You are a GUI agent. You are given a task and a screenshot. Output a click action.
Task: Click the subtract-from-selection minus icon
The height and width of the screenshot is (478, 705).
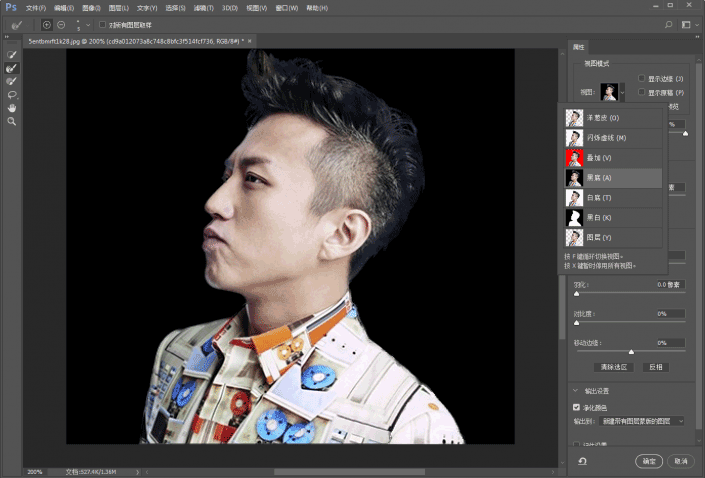[x=61, y=25]
